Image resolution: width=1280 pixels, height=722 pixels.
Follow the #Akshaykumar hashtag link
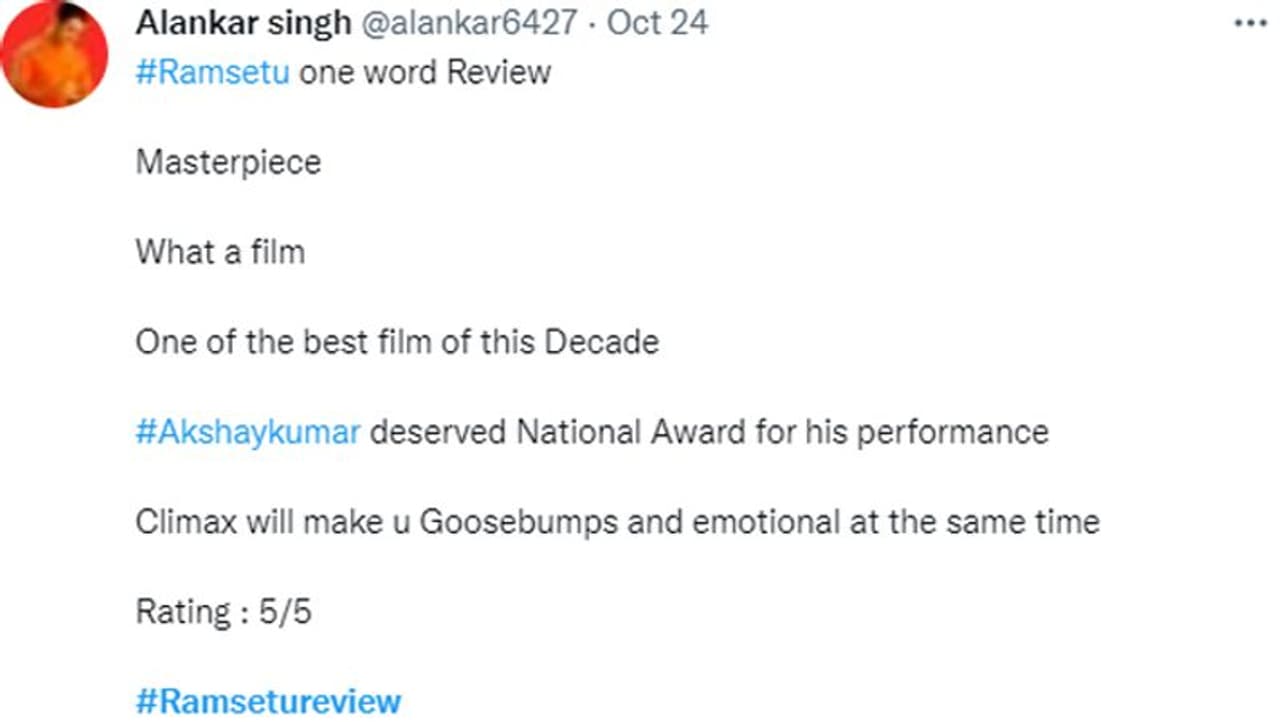pyautogui.click(x=248, y=432)
